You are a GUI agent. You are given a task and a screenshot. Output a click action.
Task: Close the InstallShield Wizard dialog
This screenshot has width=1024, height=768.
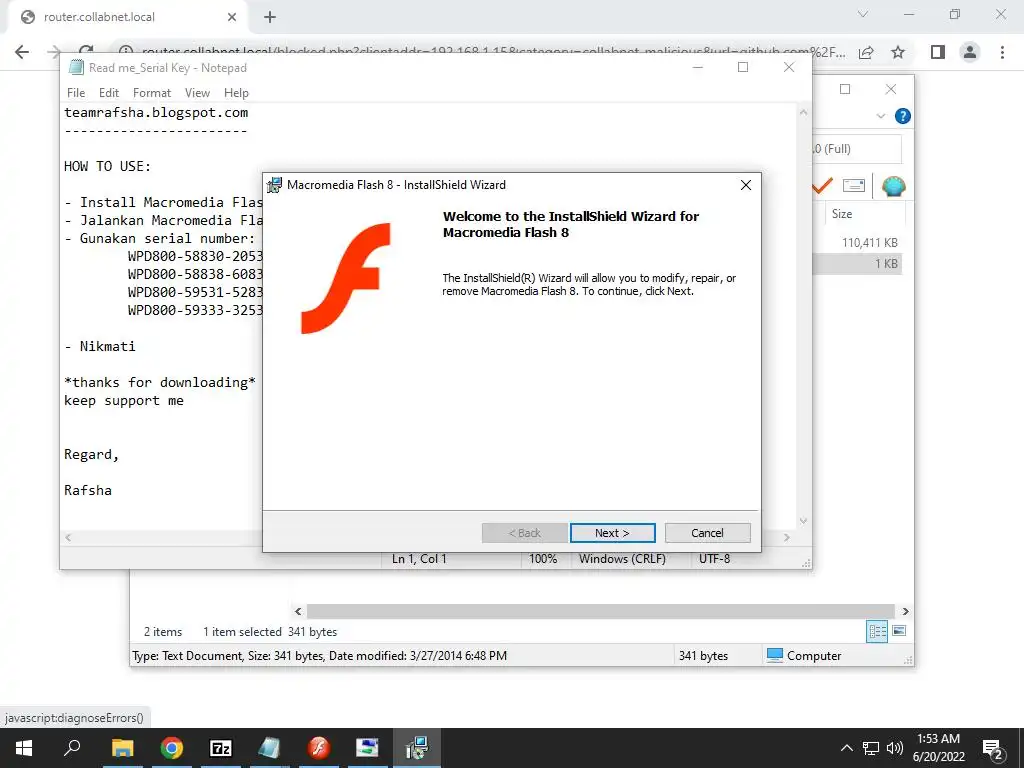(746, 185)
